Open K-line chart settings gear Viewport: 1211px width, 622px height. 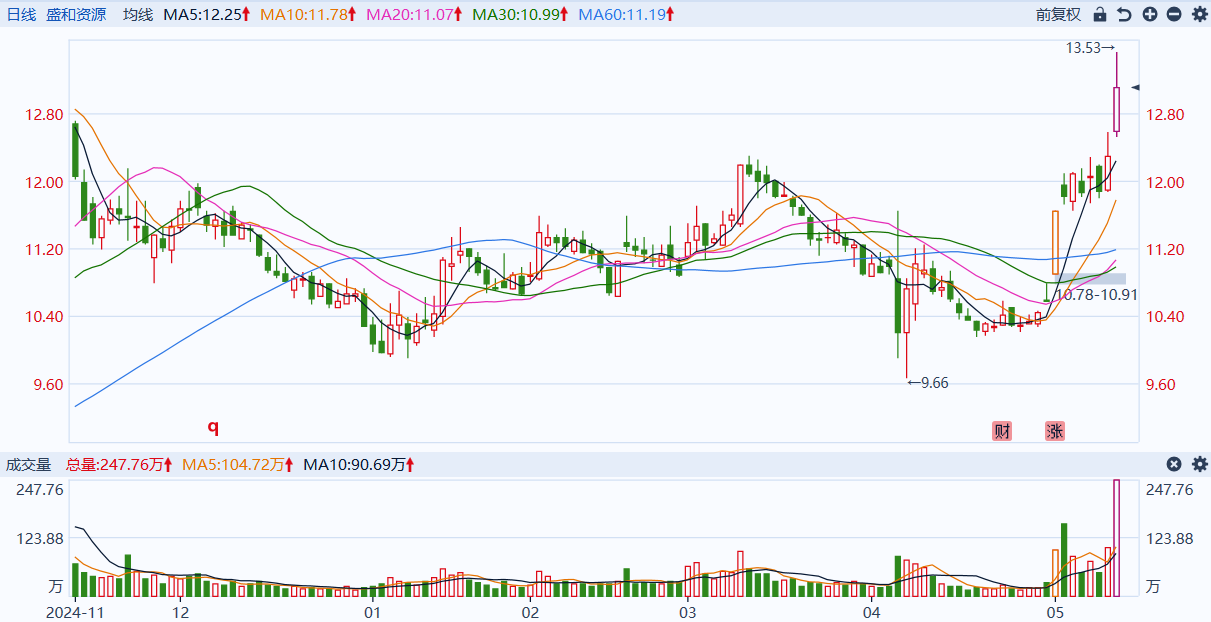click(x=1199, y=15)
